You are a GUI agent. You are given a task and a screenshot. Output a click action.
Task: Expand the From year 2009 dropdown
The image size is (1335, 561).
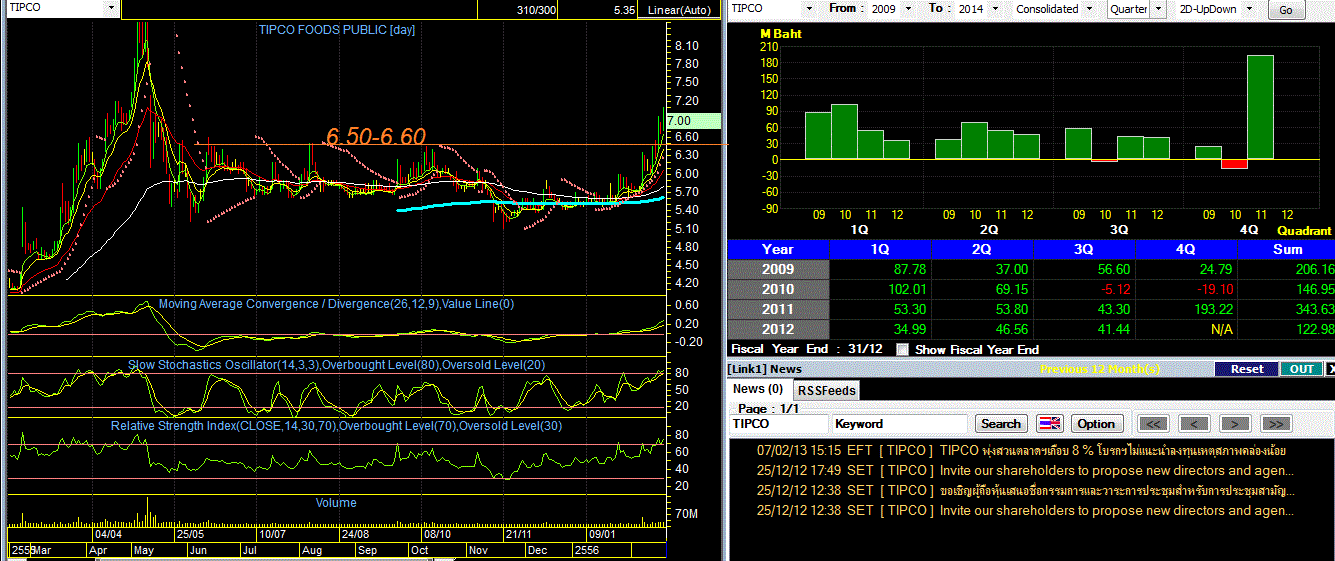click(908, 8)
